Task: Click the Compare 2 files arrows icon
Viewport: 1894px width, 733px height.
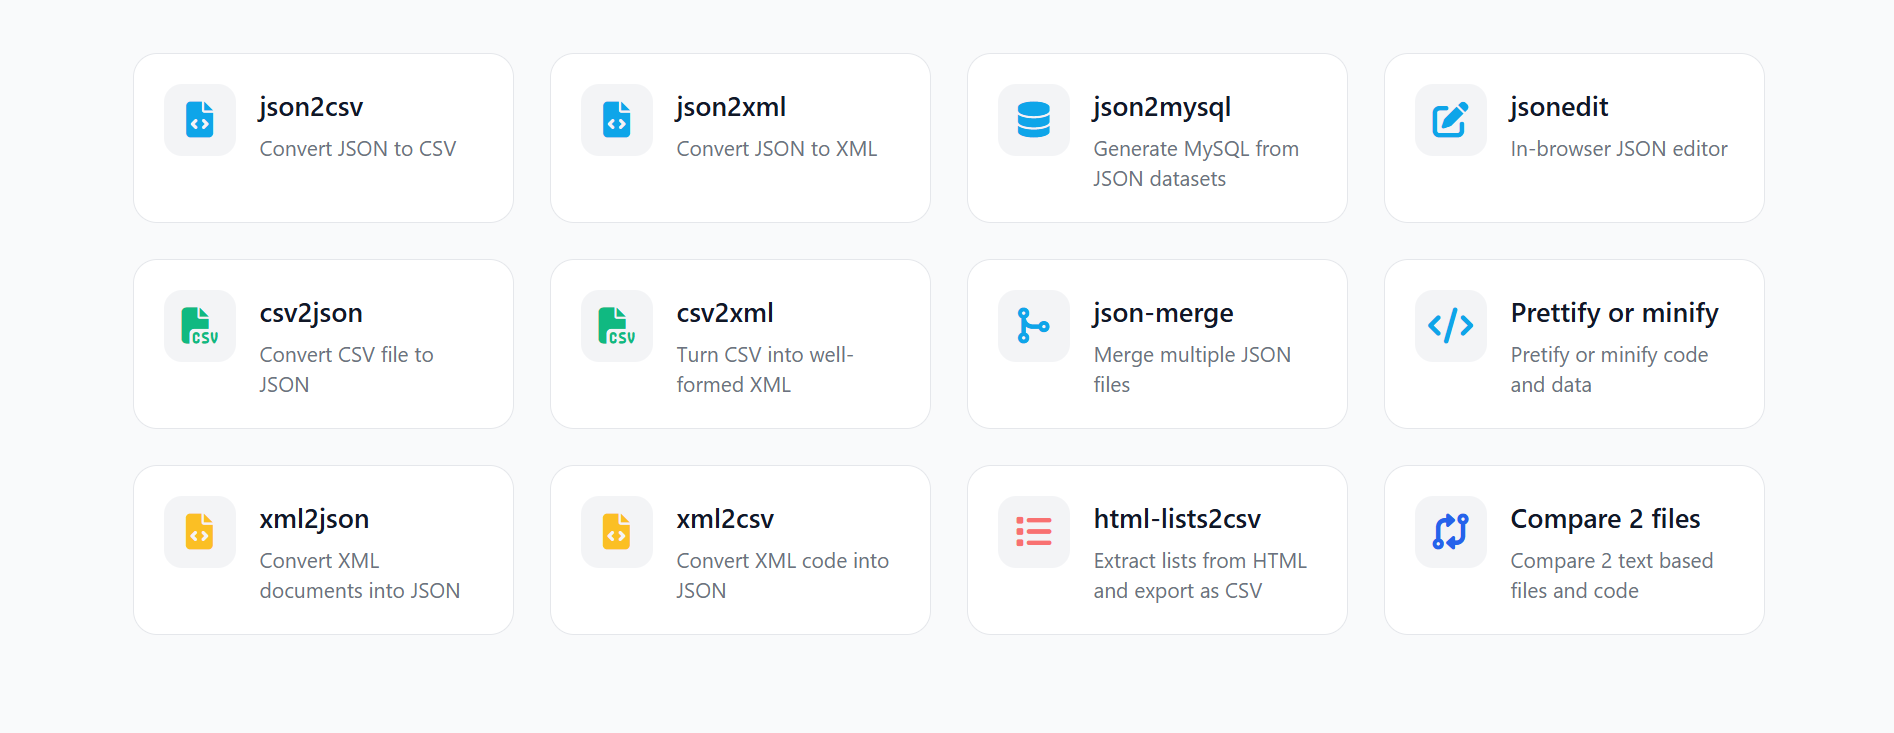Action: pyautogui.click(x=1451, y=532)
